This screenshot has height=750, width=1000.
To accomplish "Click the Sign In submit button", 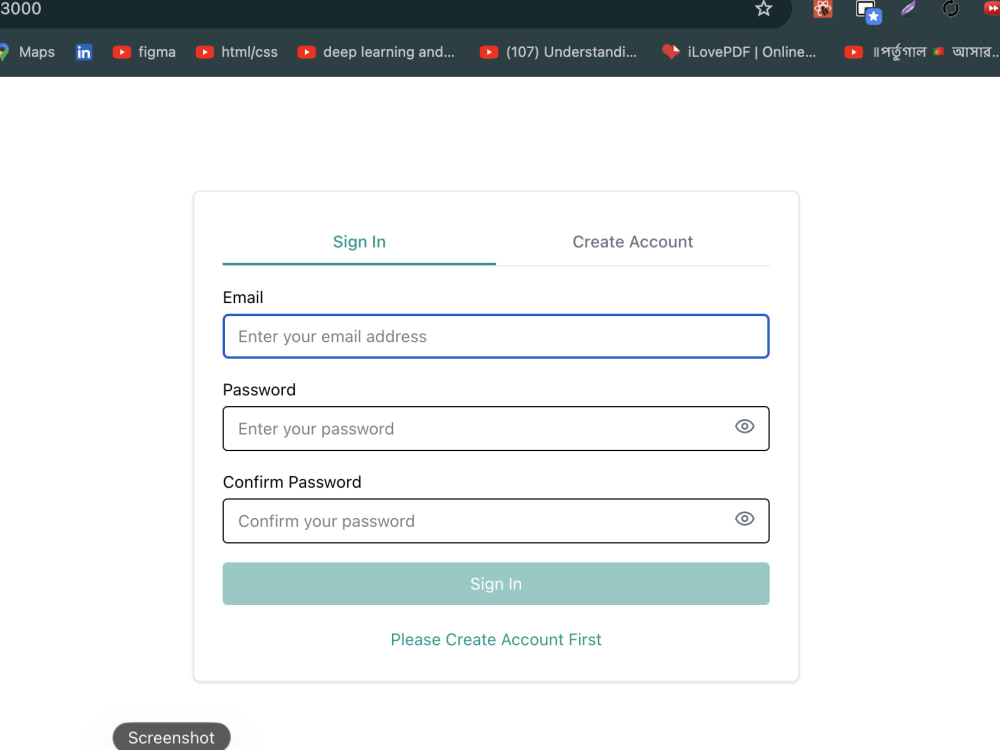I will click(496, 584).
